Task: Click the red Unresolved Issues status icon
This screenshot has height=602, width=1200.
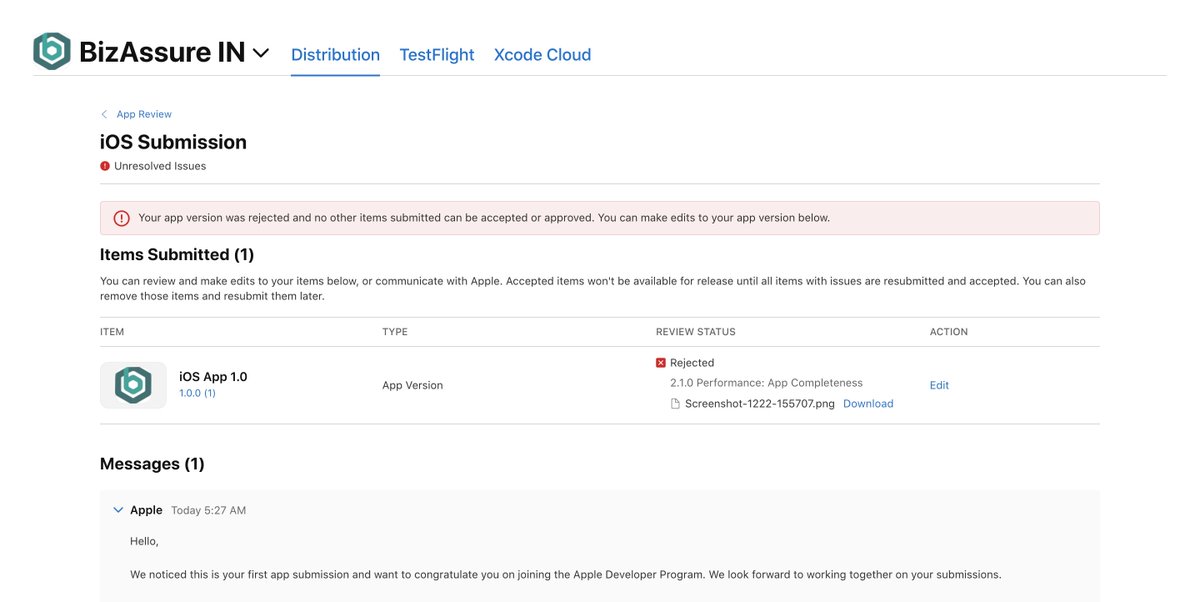Action: [105, 166]
